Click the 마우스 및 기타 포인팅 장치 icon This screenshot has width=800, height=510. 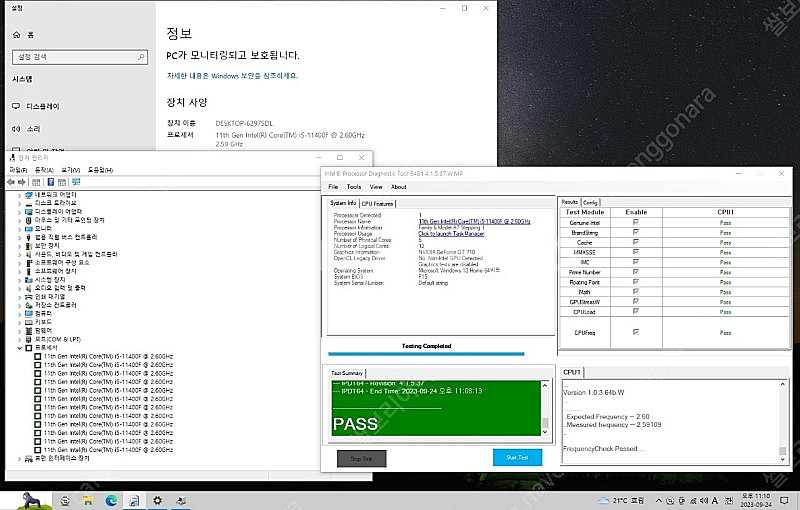29,220
